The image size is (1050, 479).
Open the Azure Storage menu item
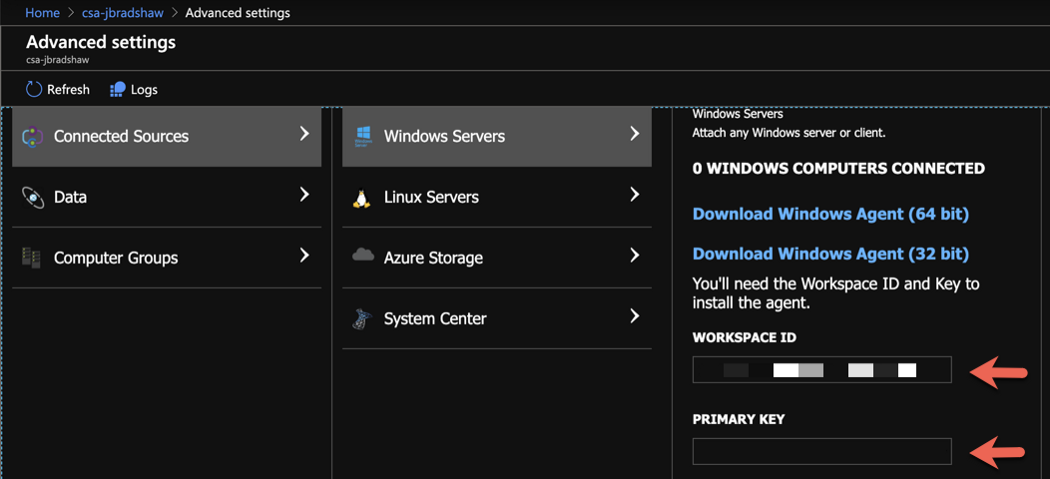433,258
